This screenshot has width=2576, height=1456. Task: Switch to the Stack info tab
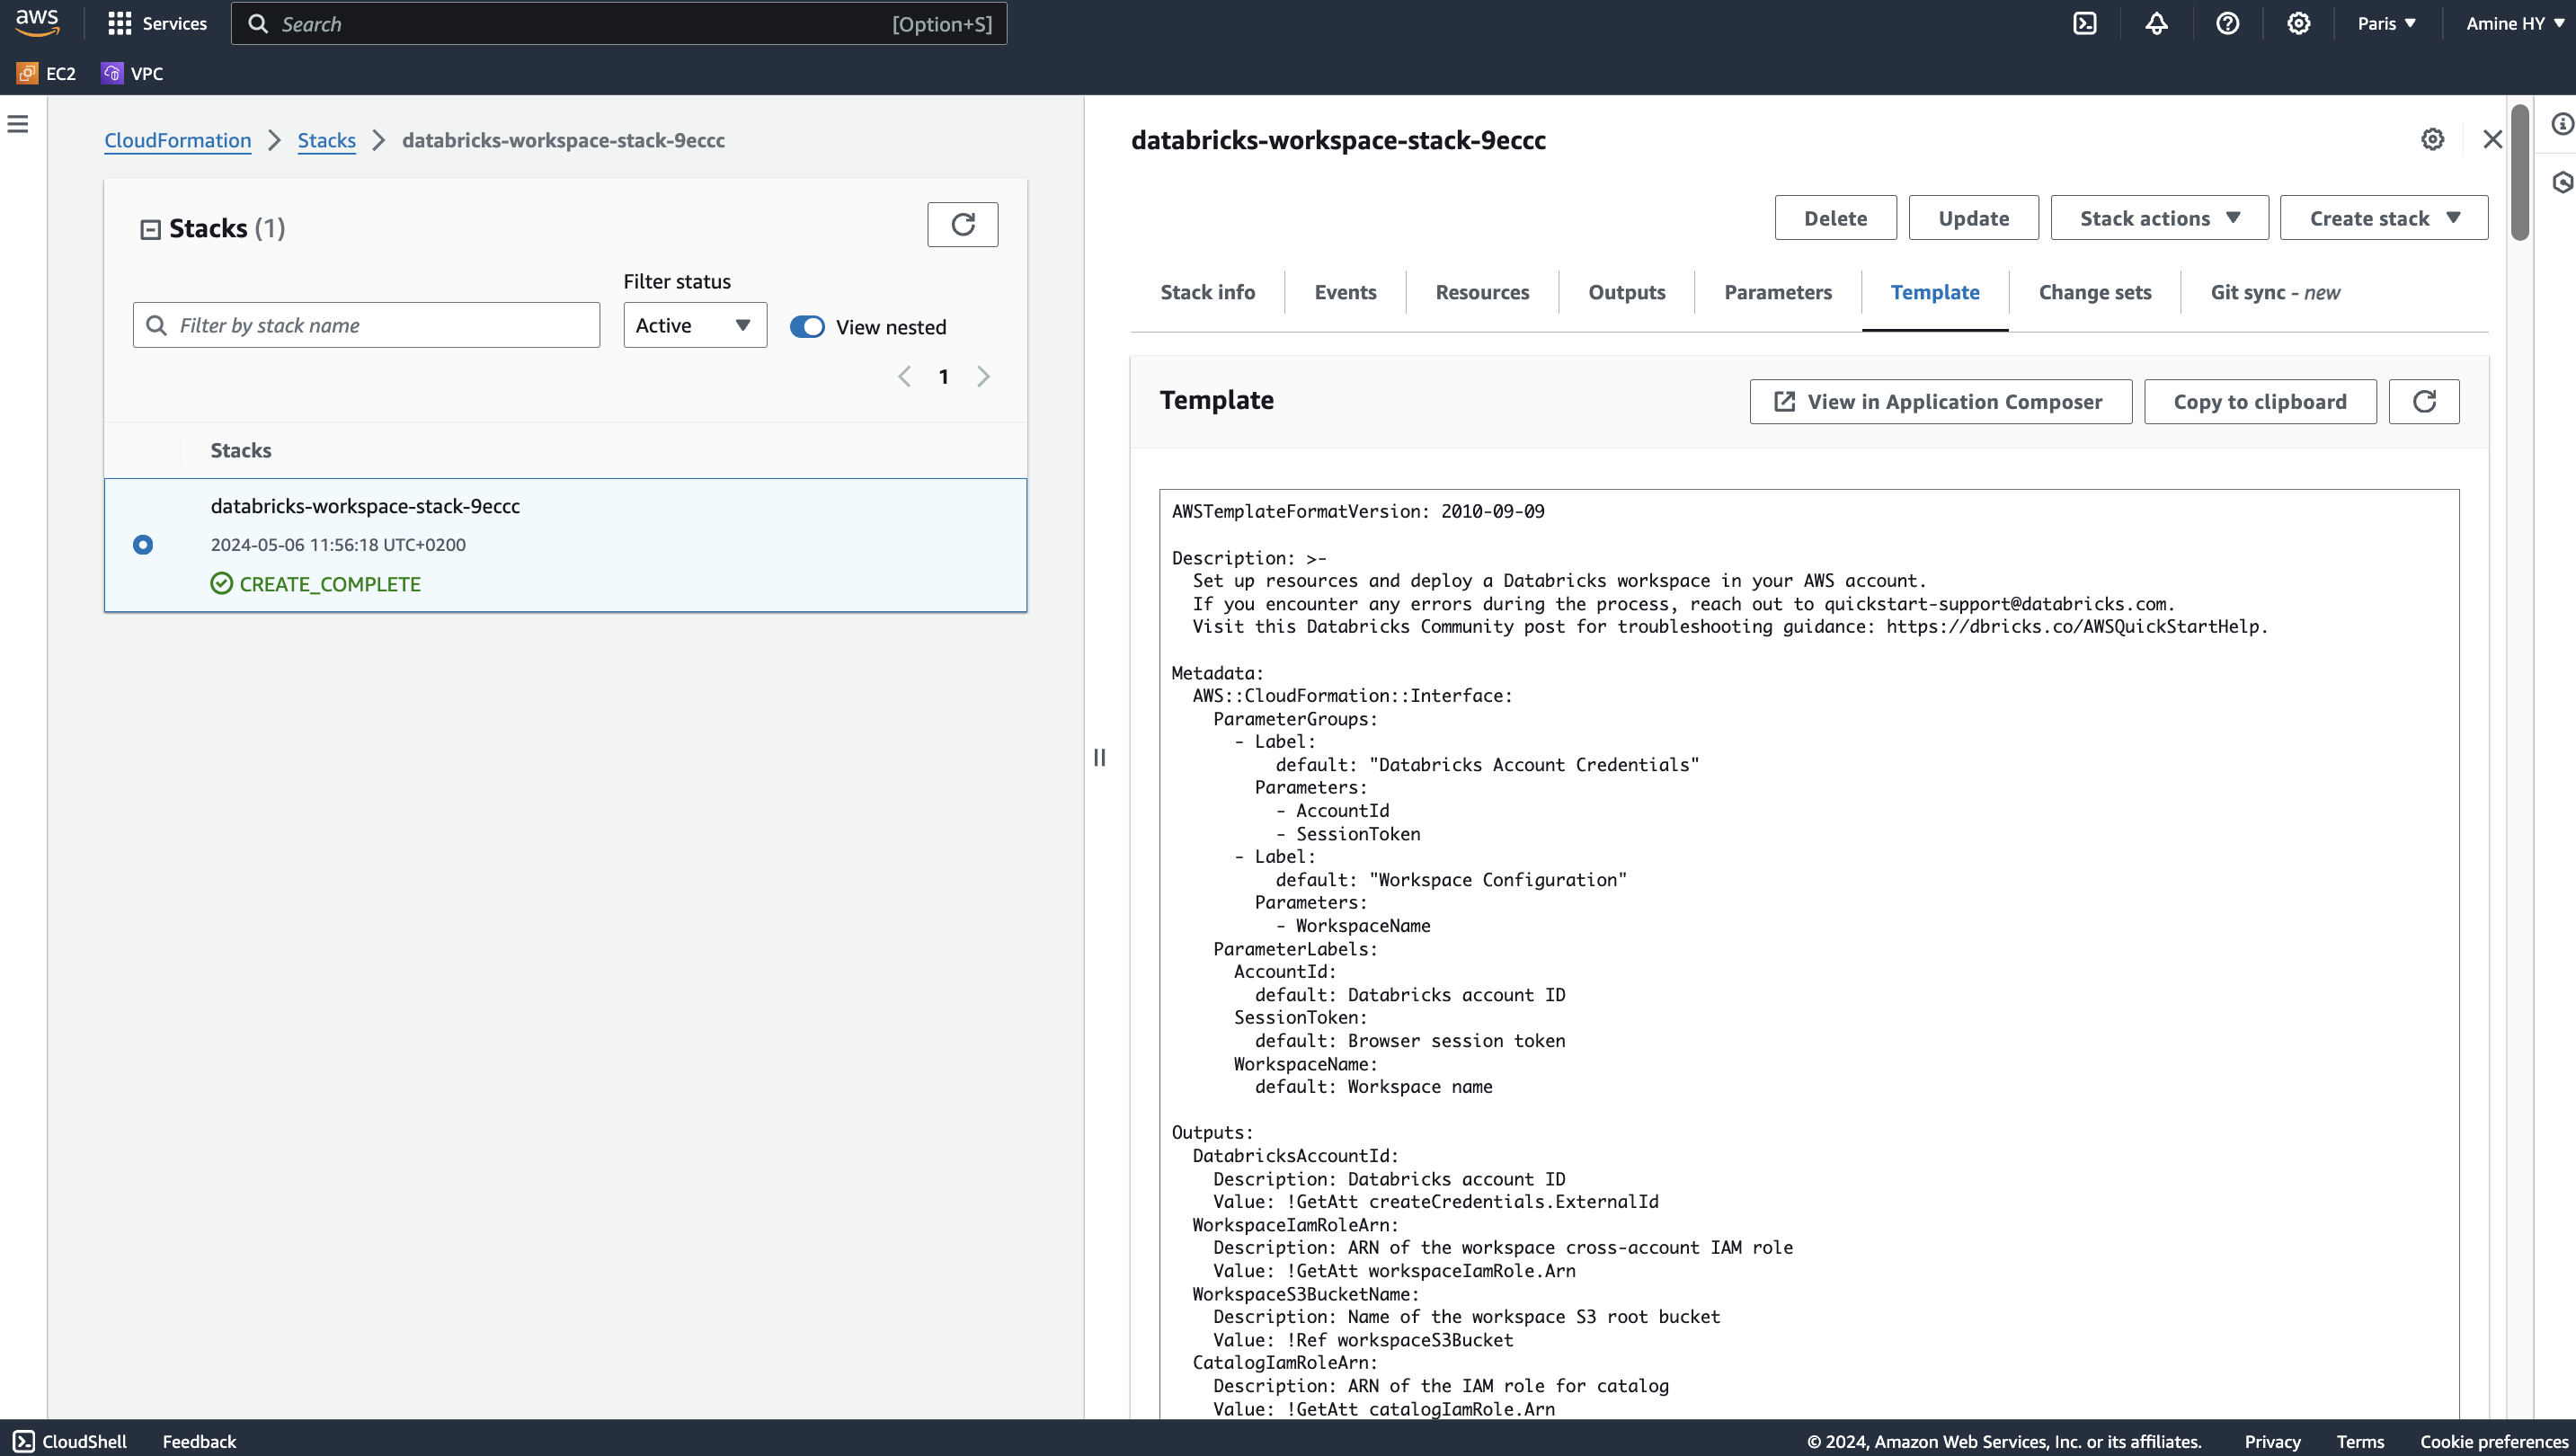1207,292
